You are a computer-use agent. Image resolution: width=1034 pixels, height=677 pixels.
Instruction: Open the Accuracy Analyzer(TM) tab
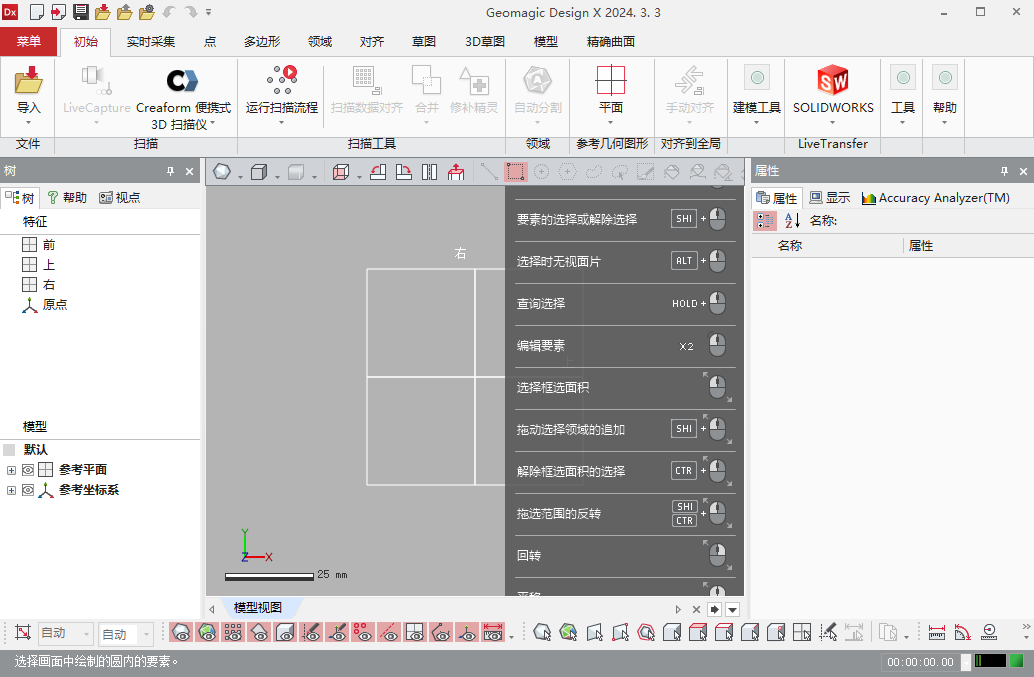pos(936,198)
